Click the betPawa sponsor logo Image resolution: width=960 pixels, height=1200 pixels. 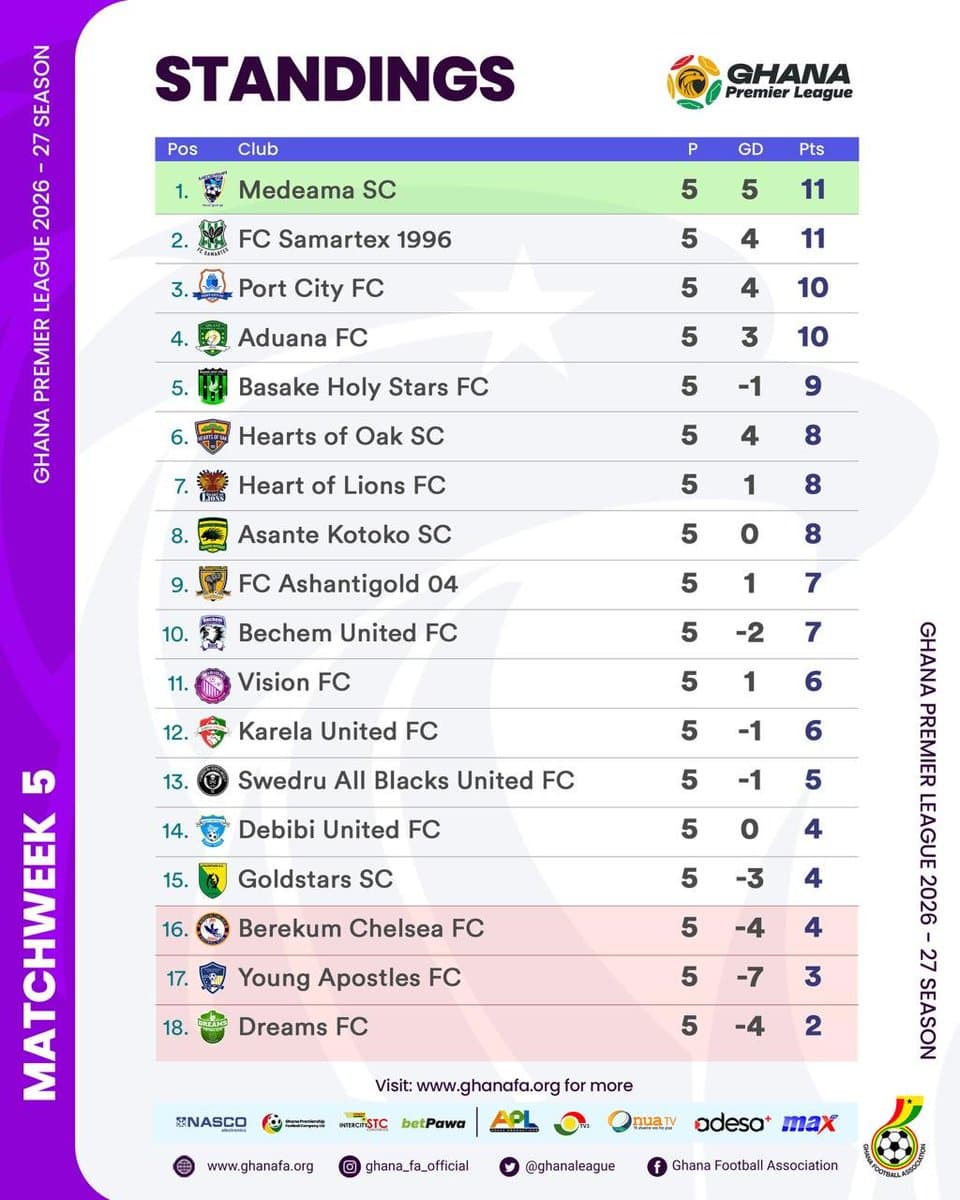(433, 1123)
